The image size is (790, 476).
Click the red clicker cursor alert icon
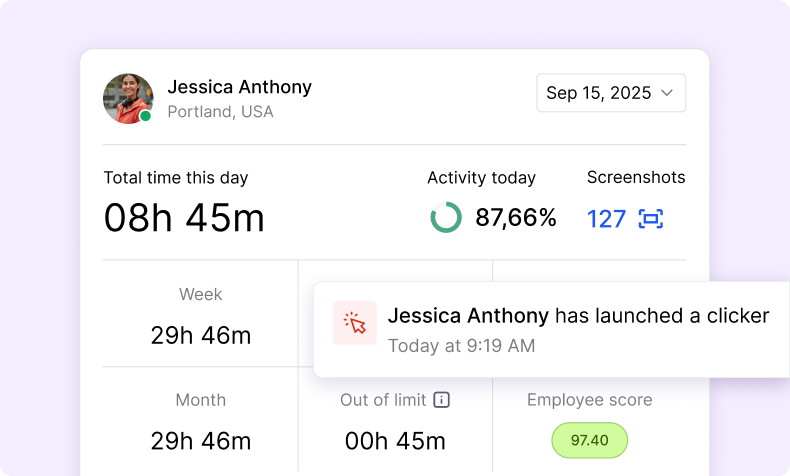[355, 323]
